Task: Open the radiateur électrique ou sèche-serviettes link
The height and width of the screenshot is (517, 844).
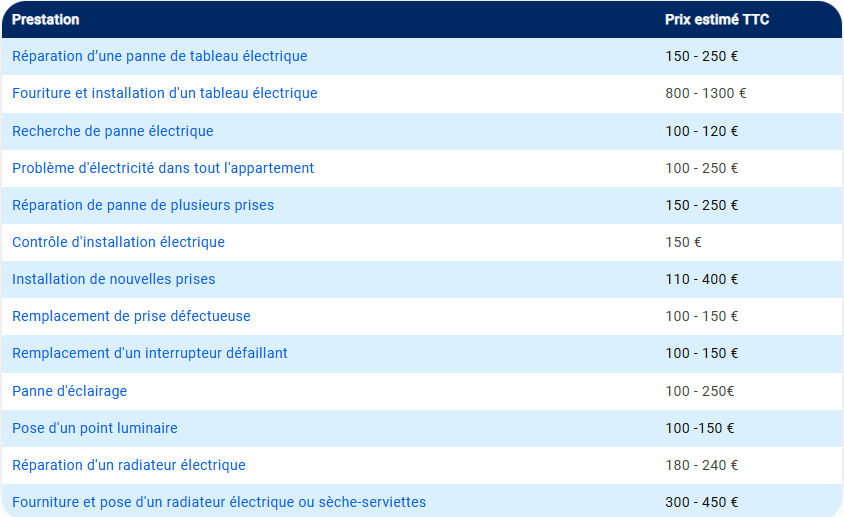Action: point(219,502)
